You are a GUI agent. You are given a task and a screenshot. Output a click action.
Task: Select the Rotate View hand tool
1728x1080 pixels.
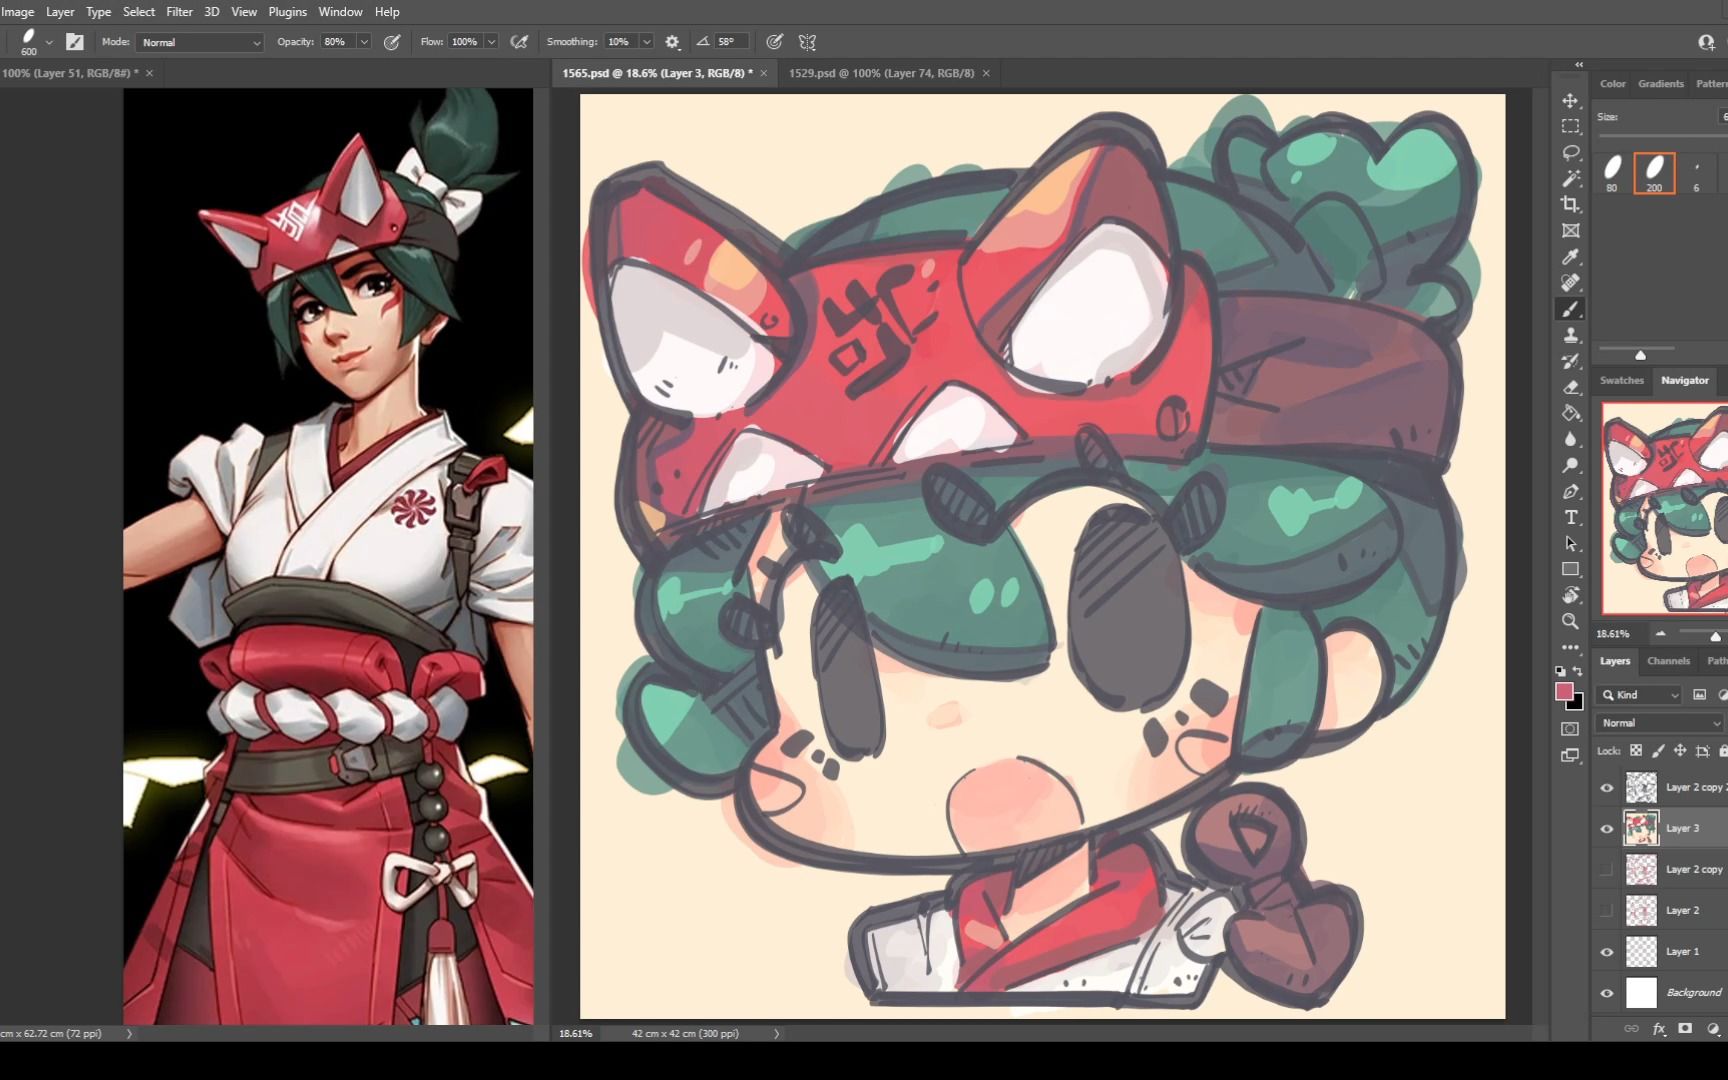pos(1571,595)
